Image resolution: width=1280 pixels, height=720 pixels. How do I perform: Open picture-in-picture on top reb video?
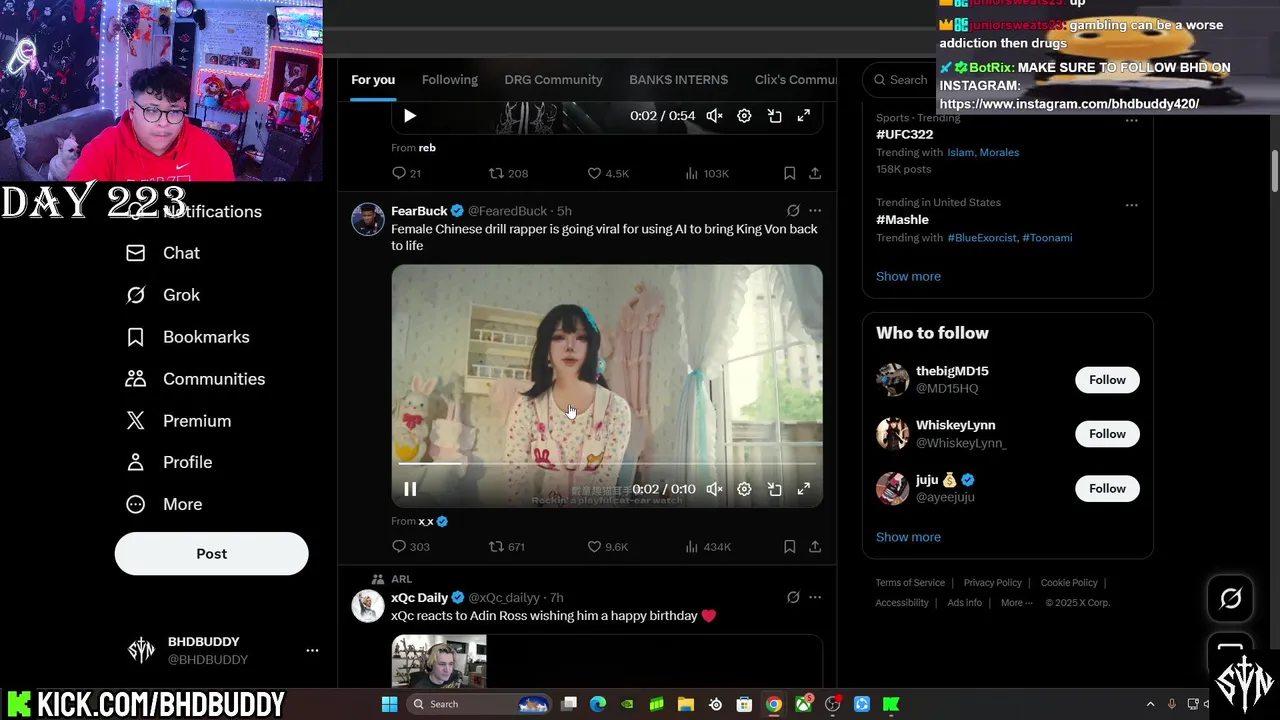coord(774,116)
